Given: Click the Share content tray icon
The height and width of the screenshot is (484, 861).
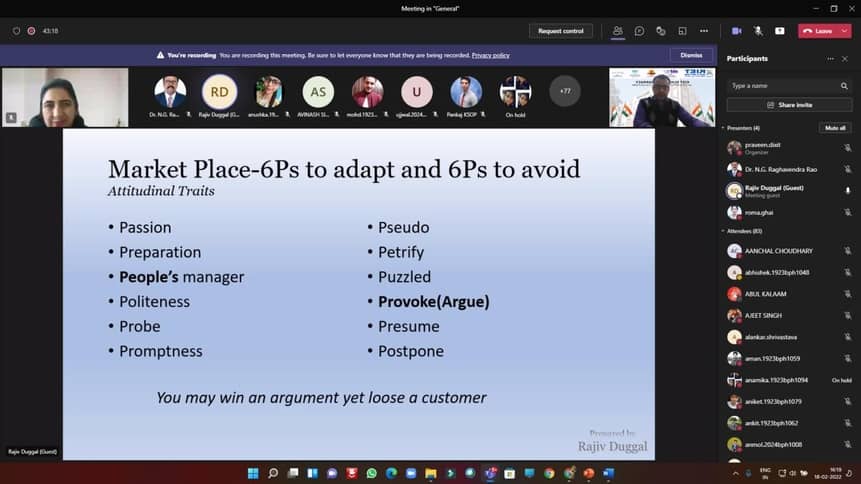Looking at the screenshot, I should 780,31.
